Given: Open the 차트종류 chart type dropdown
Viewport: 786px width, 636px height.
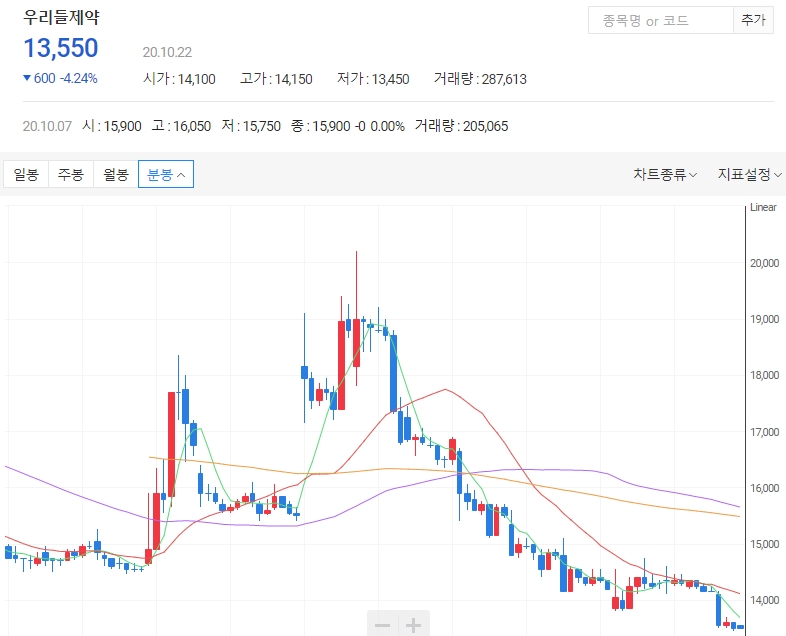Looking at the screenshot, I should coord(665,174).
